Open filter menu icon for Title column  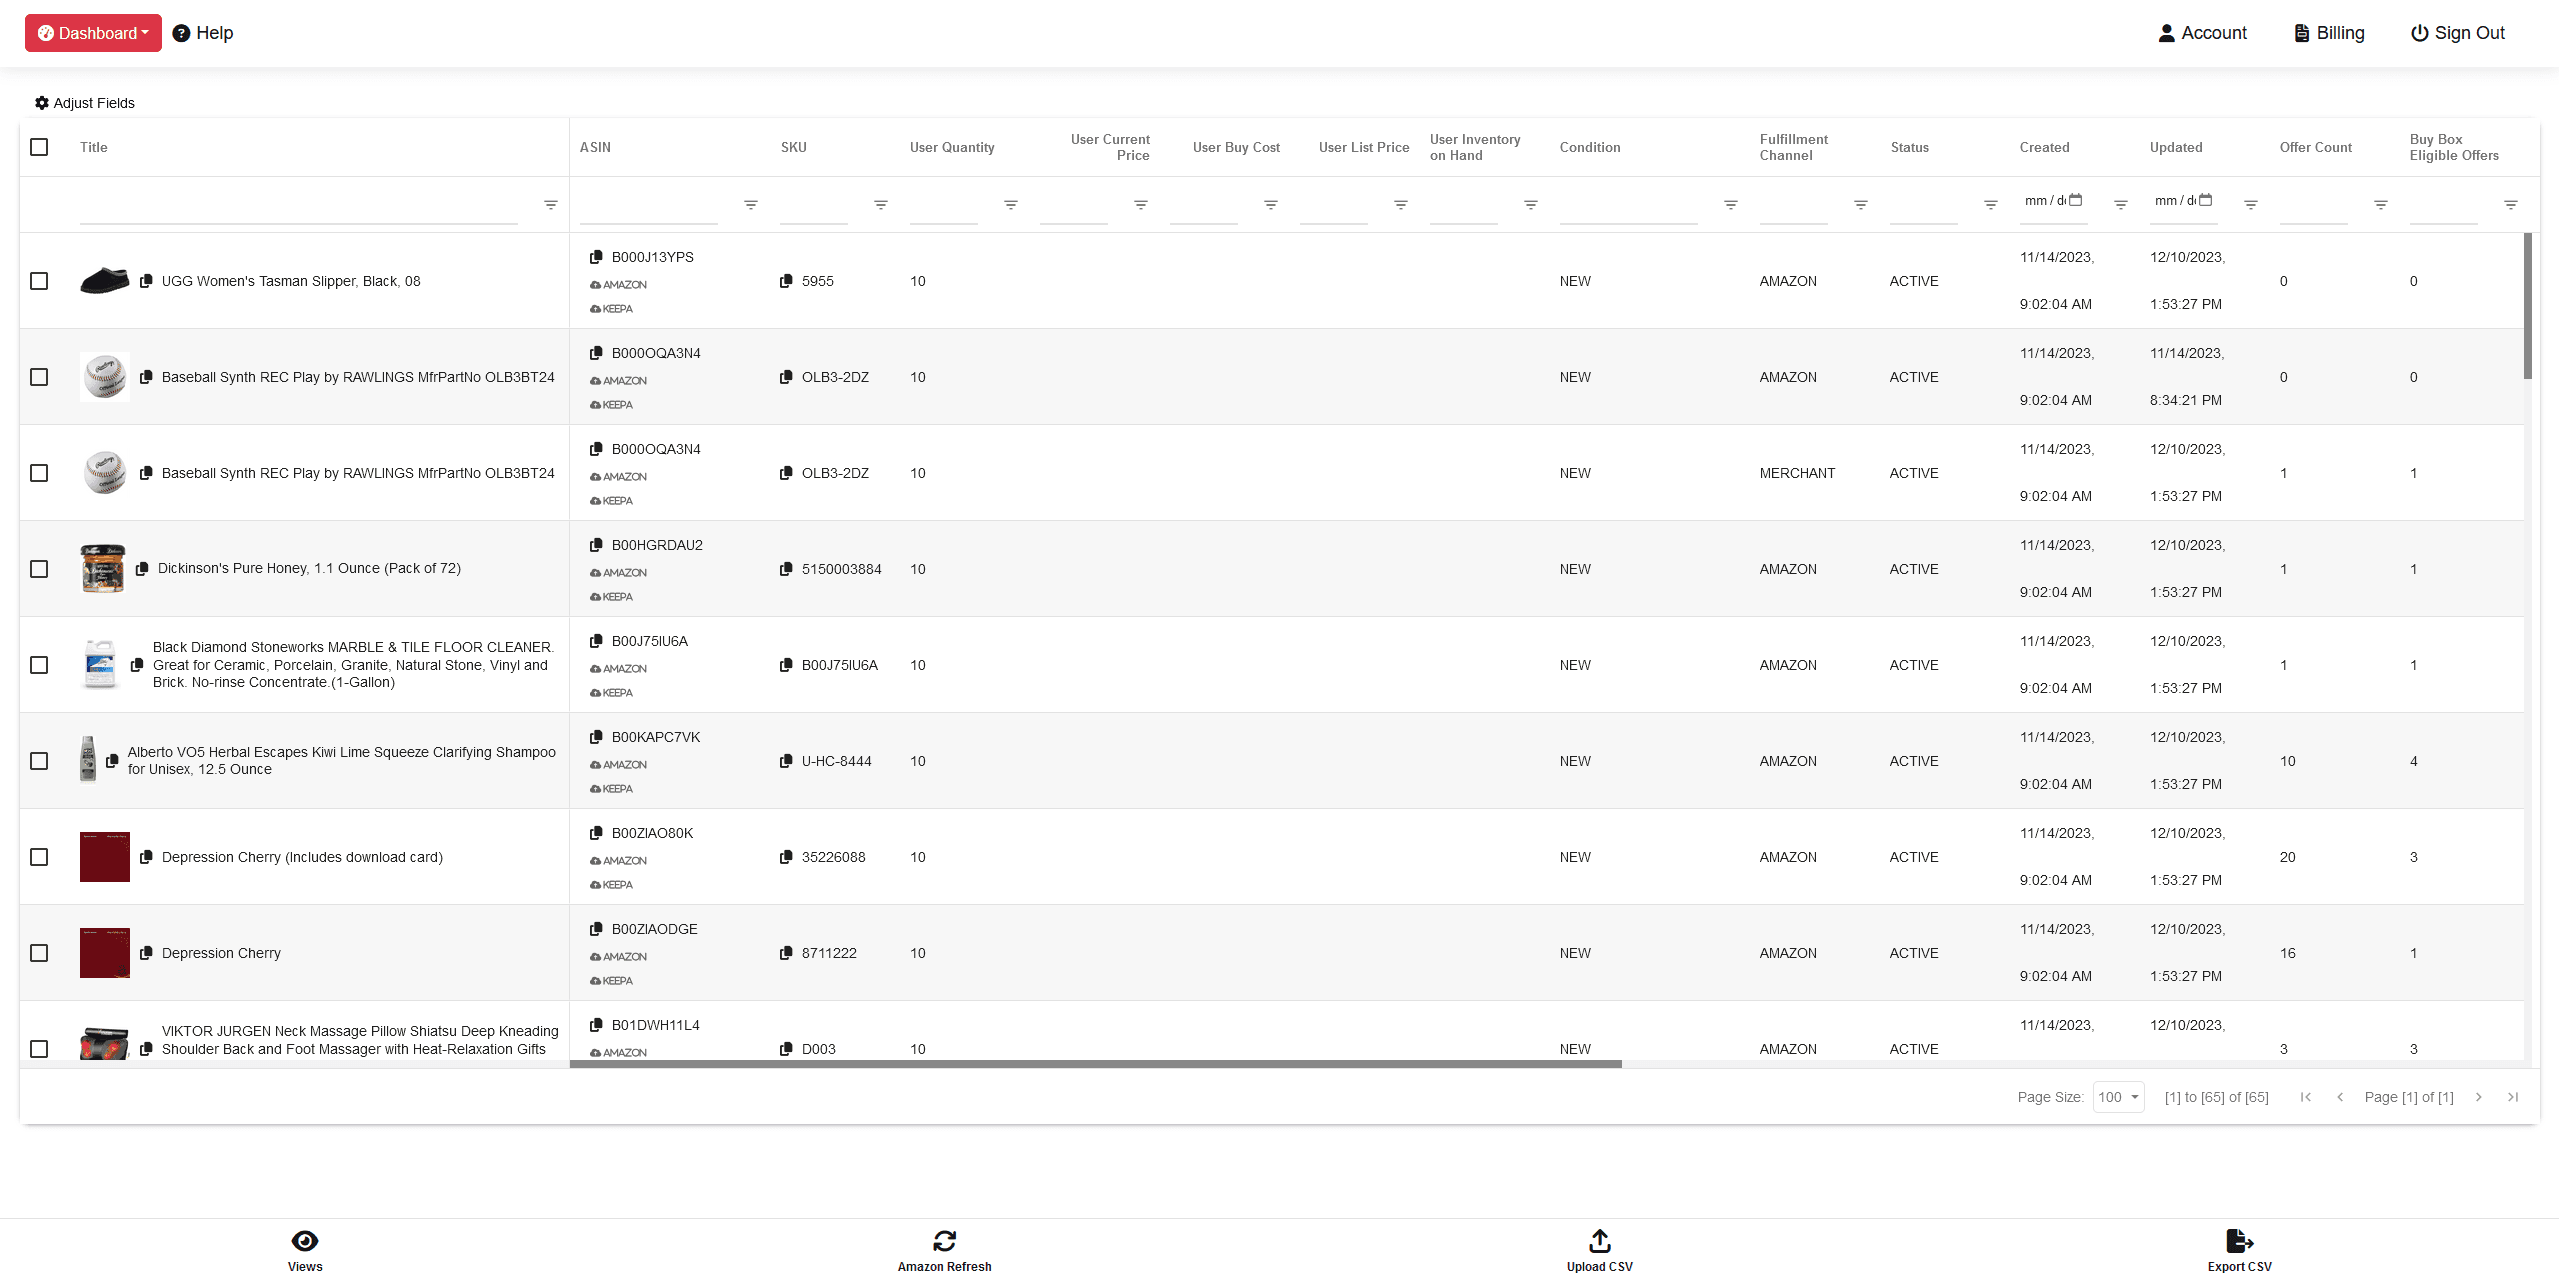(x=550, y=205)
